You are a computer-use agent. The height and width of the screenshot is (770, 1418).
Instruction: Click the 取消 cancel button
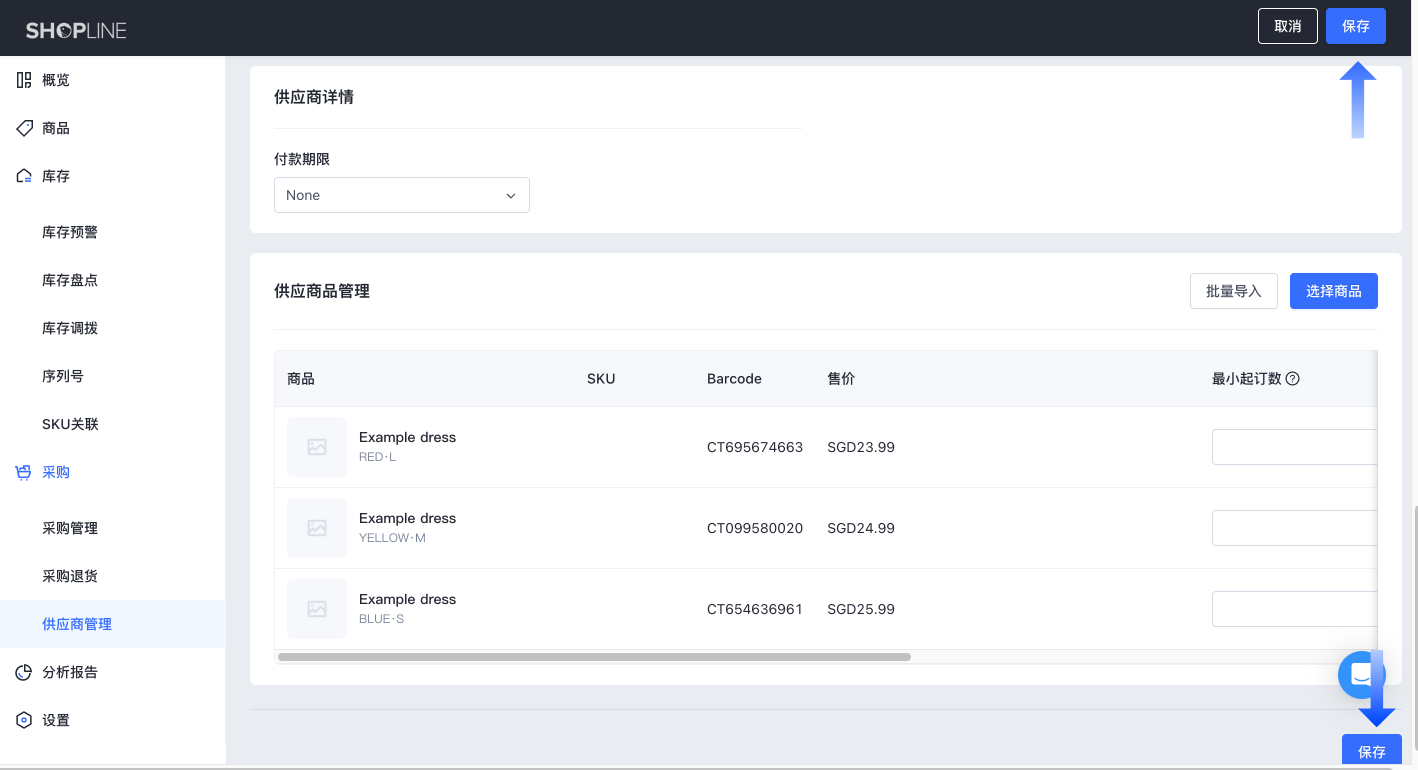1288,26
